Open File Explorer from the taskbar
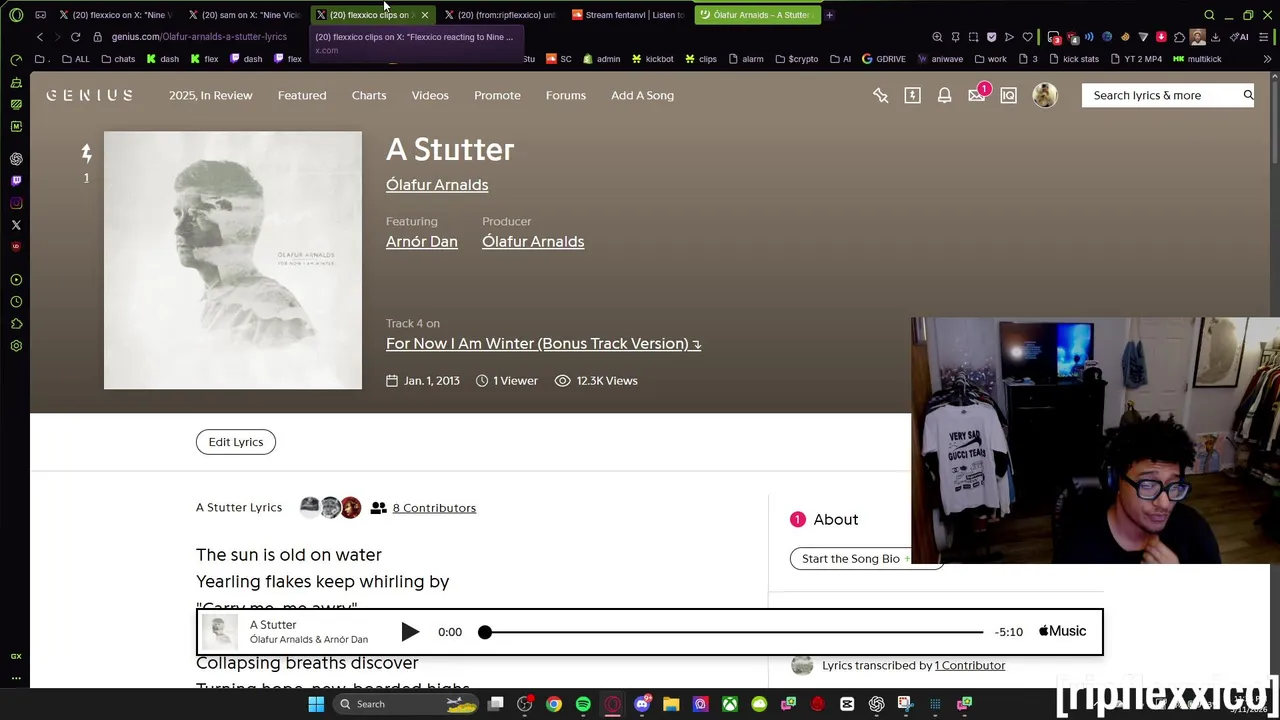Screen dimensions: 1280x720 tap(671, 704)
